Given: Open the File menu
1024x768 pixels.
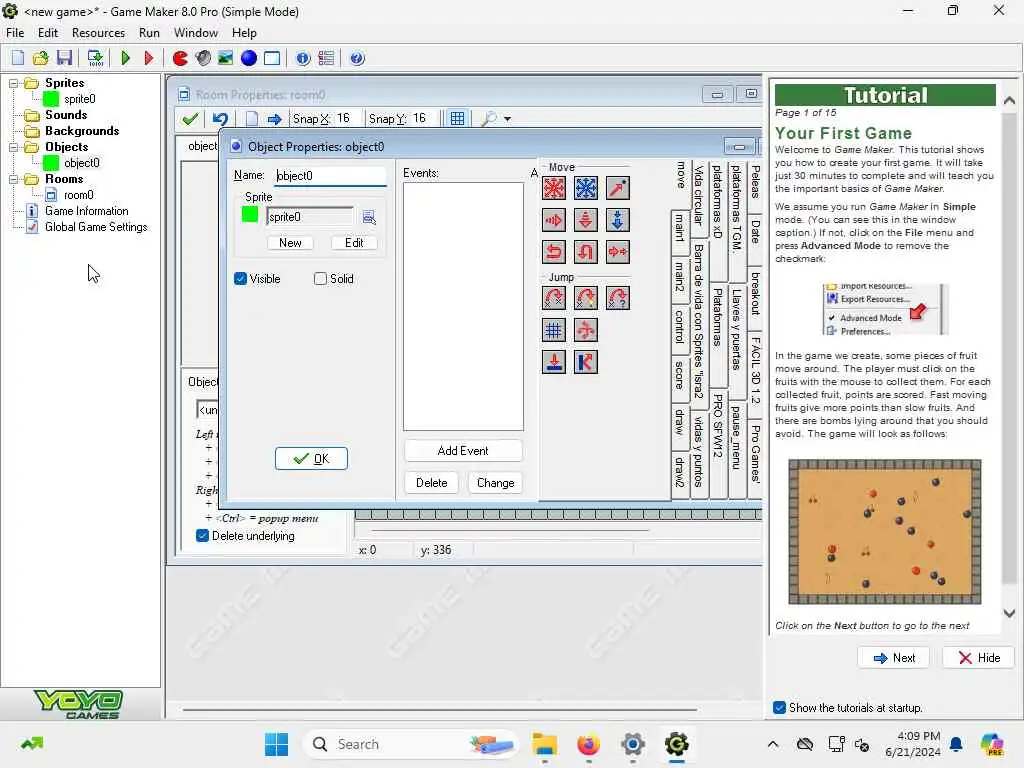Looking at the screenshot, I should pos(15,33).
